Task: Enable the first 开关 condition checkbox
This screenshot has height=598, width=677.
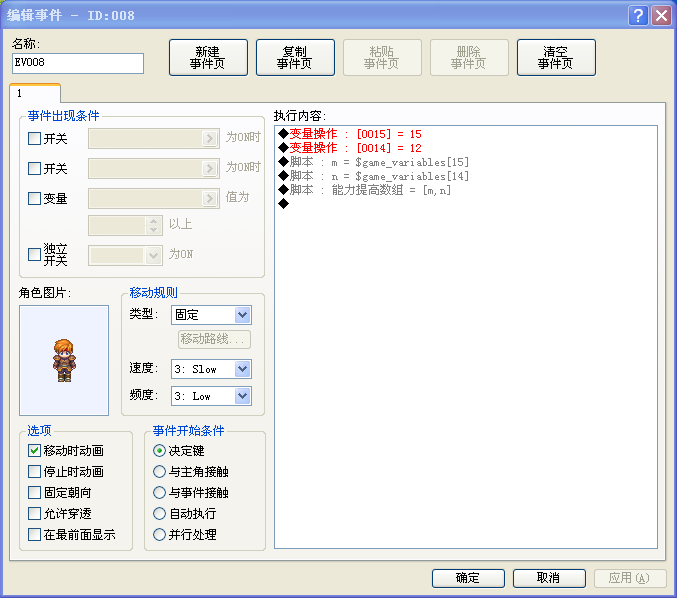Action: point(34,139)
